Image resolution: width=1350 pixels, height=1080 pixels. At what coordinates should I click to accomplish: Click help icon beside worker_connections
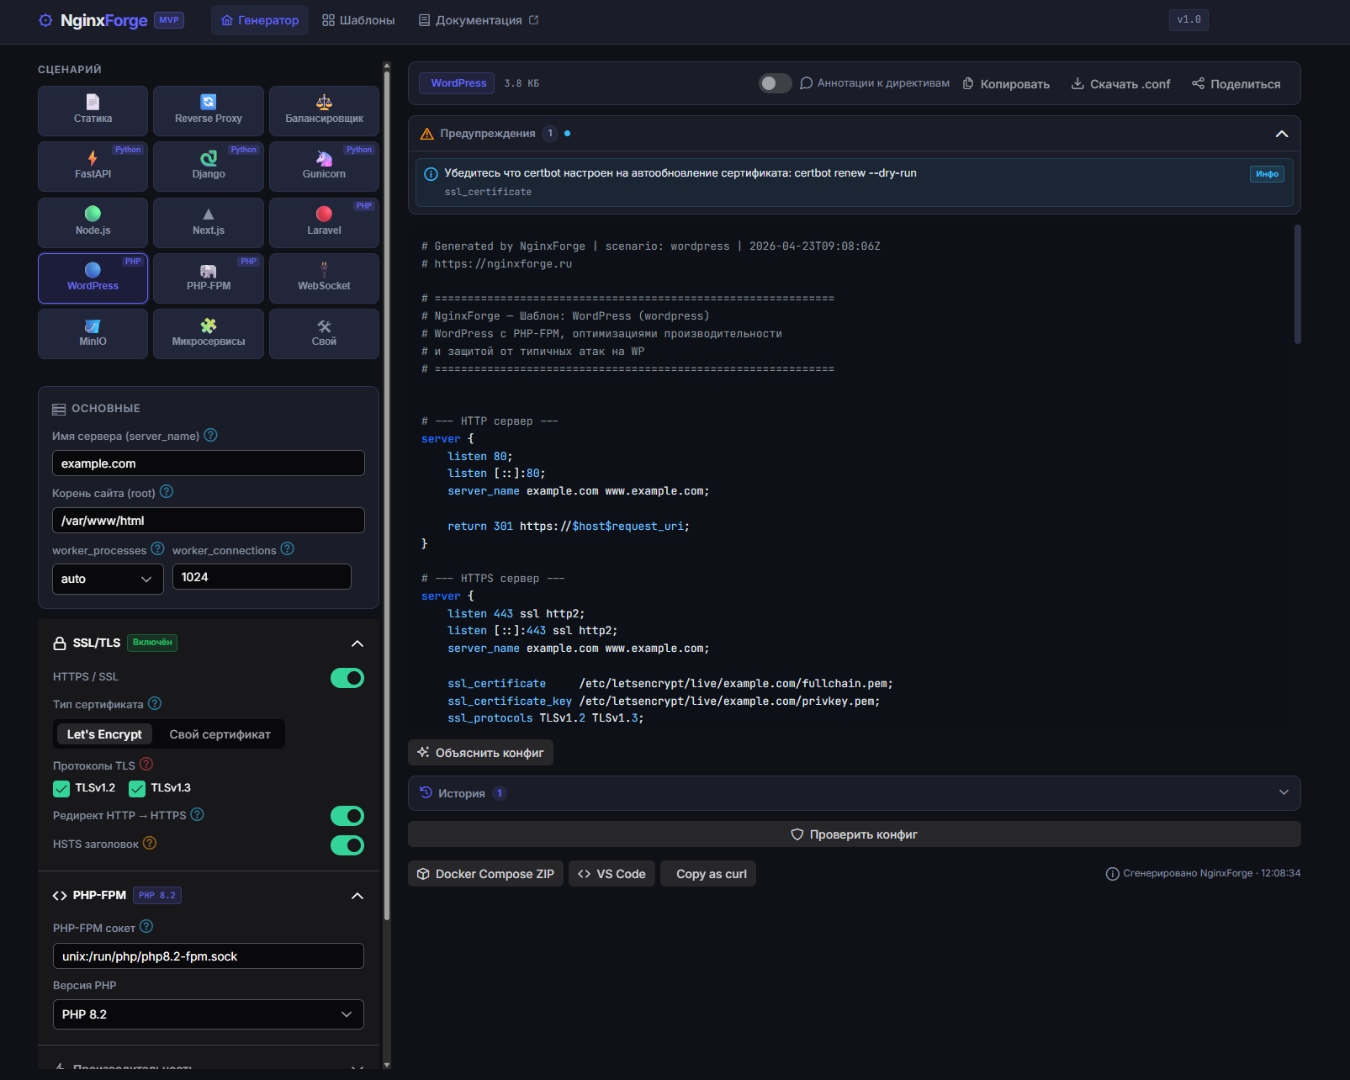[287, 549]
